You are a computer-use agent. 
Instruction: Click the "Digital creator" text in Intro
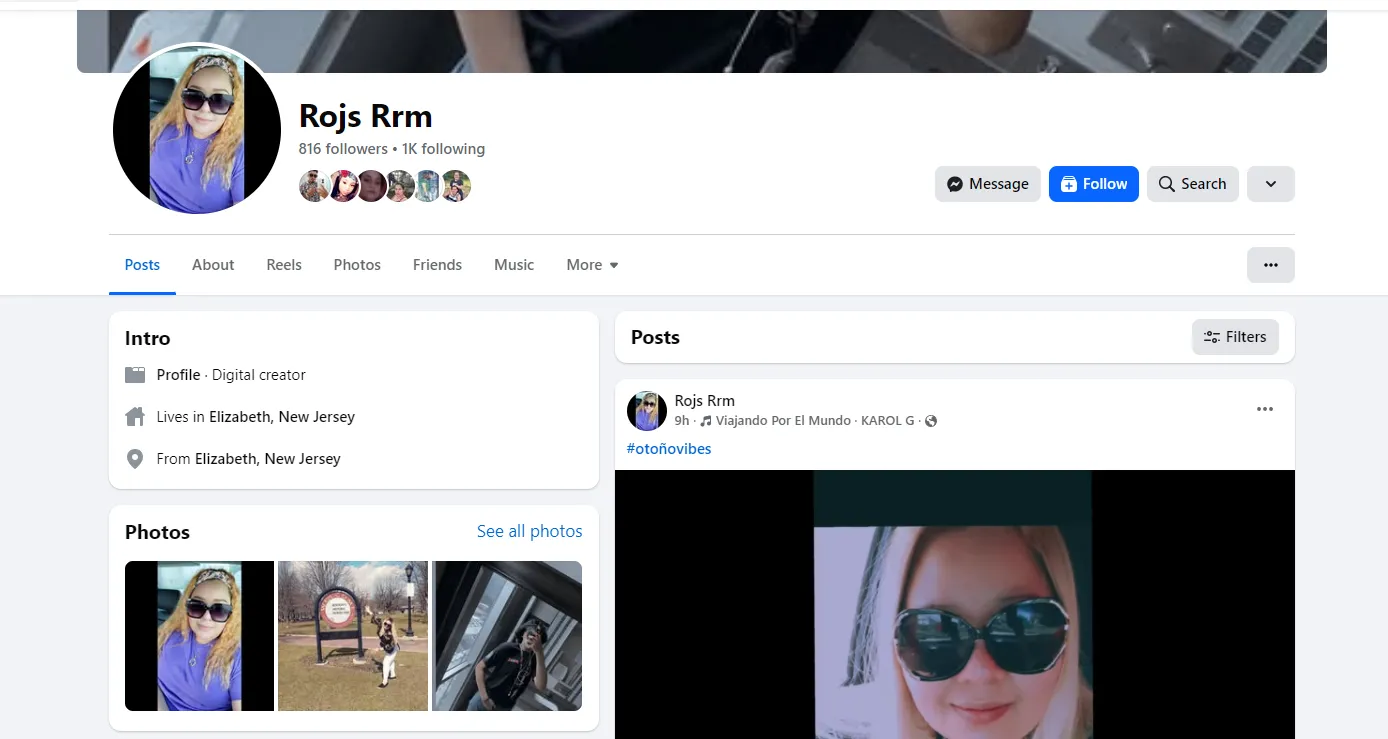point(259,375)
